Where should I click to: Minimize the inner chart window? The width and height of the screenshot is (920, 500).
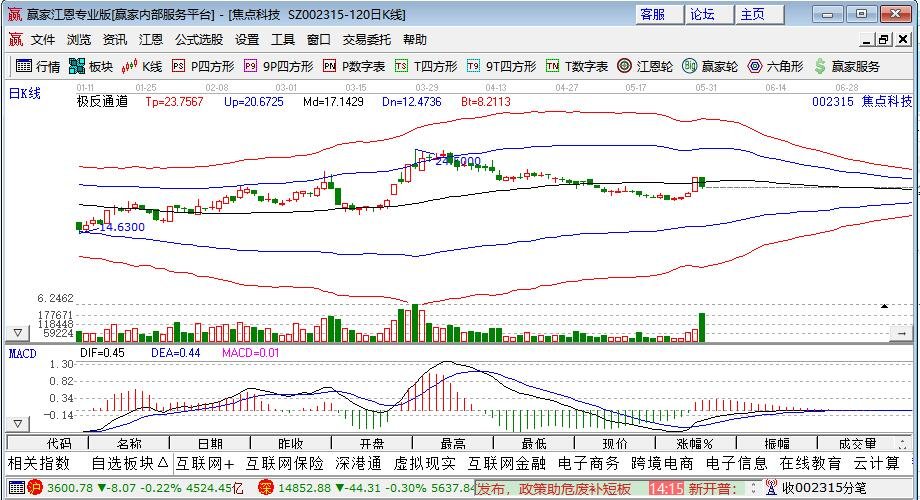(x=867, y=40)
